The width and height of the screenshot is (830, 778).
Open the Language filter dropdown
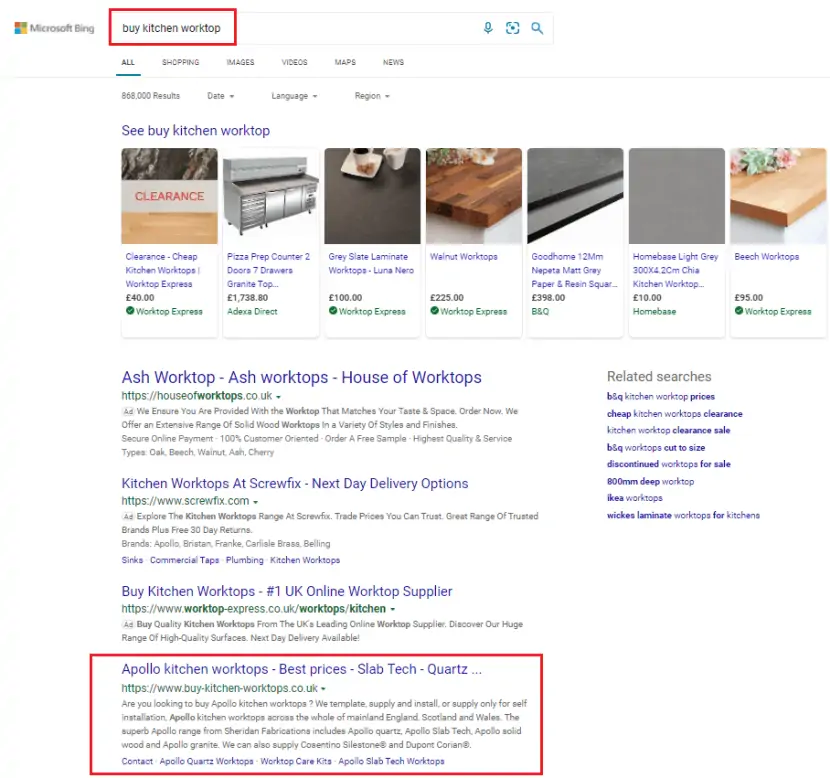click(294, 96)
